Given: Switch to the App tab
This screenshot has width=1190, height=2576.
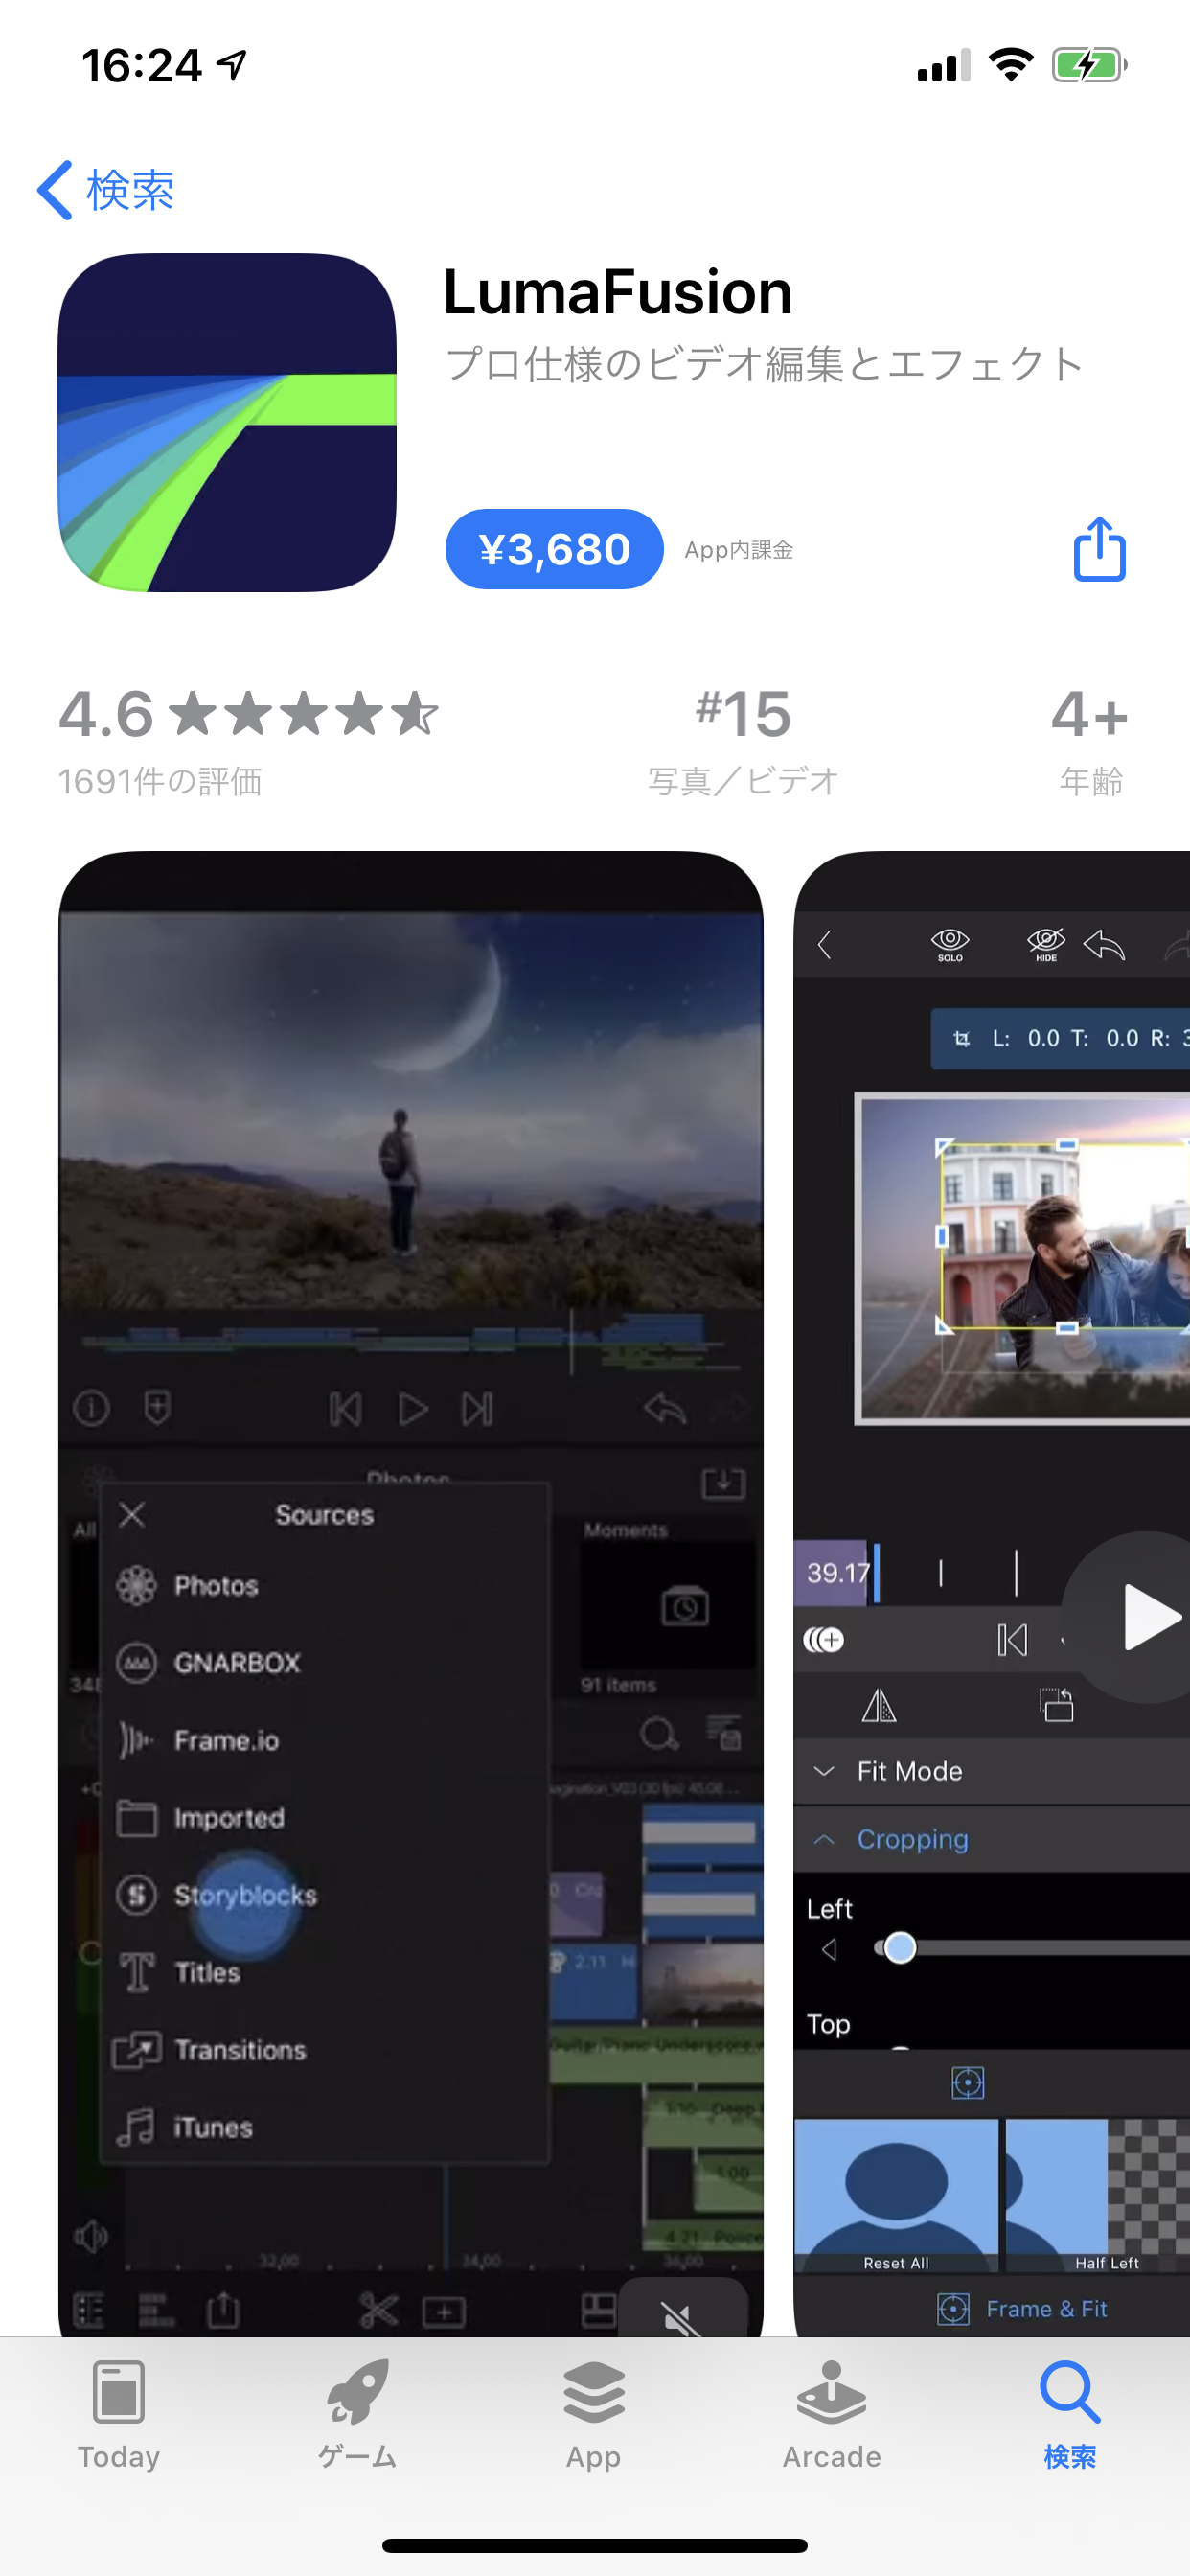Looking at the screenshot, I should (594, 2414).
